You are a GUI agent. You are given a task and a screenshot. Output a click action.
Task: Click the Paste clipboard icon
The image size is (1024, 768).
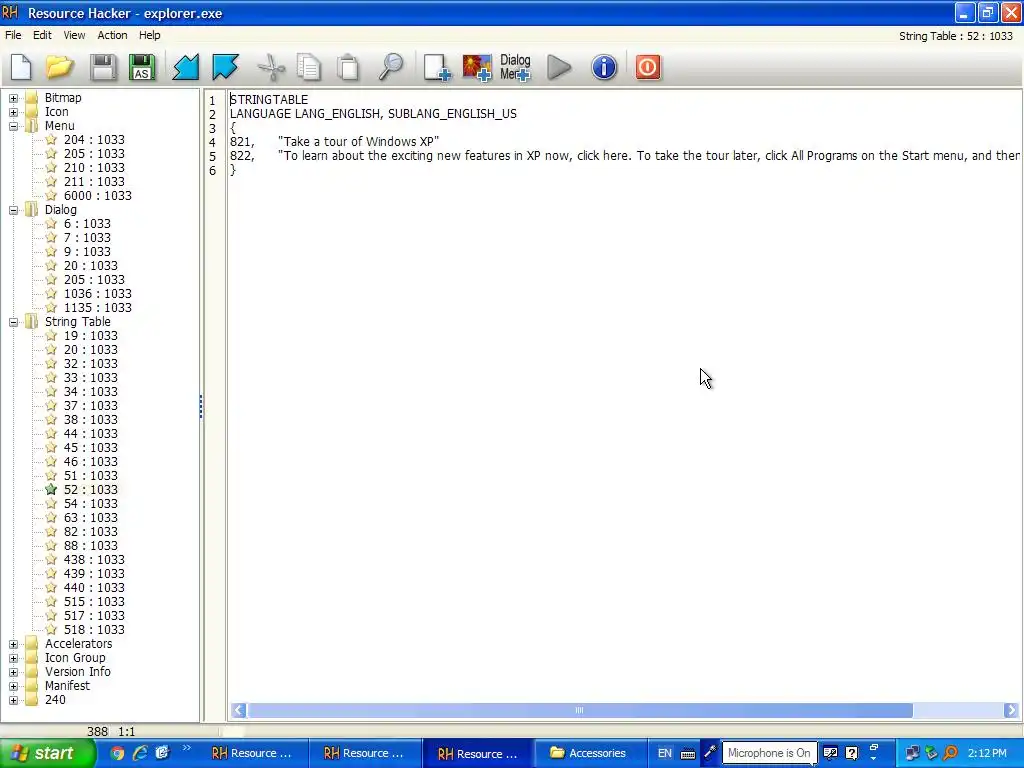pyautogui.click(x=348, y=67)
